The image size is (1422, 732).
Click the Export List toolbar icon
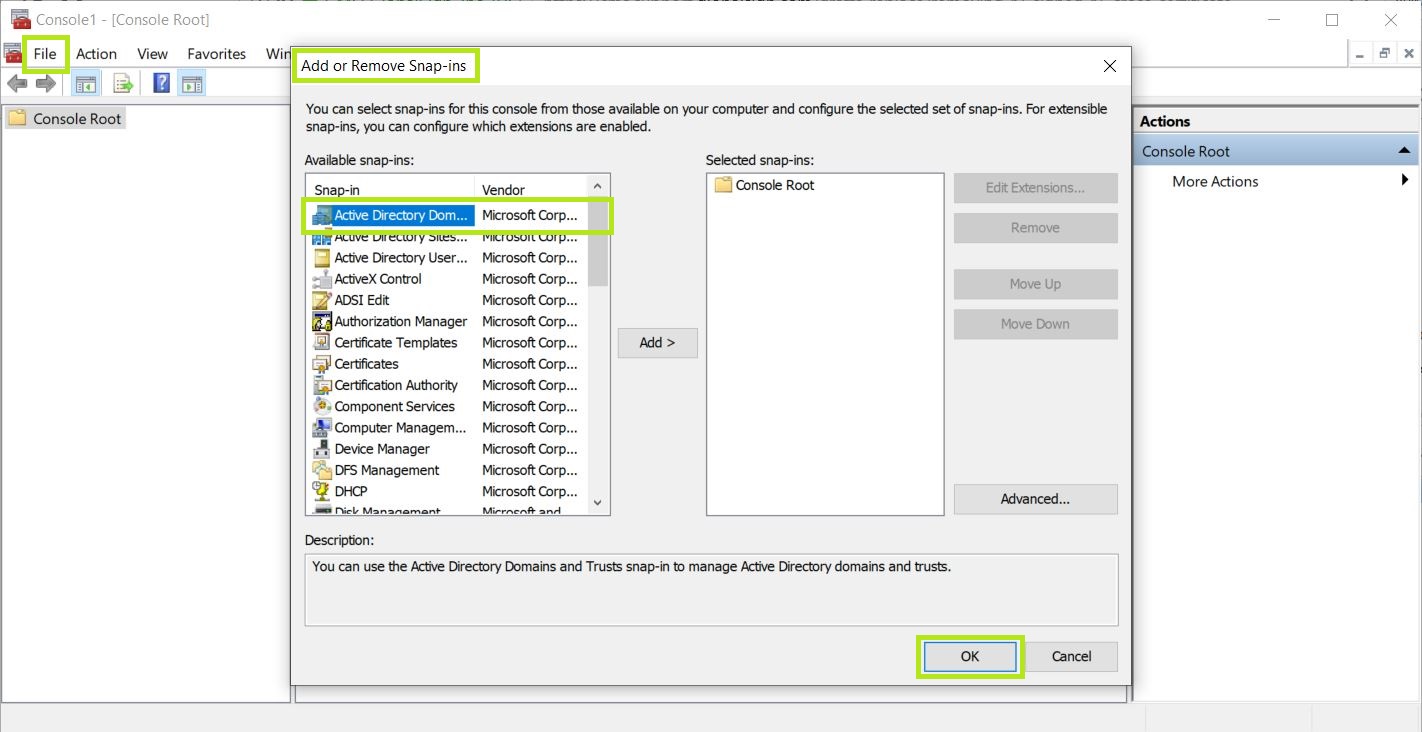(x=123, y=84)
